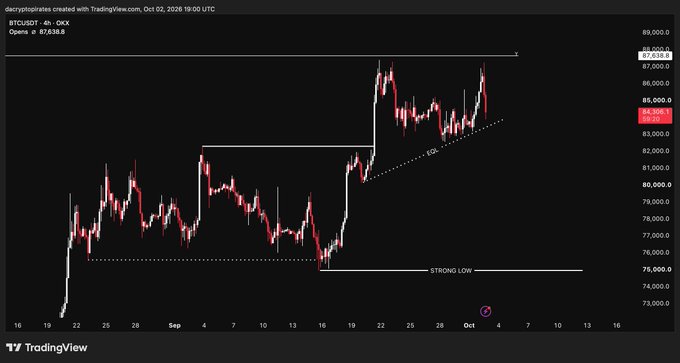The width and height of the screenshot is (680, 363).
Task: Click the 76,000.0 price axis label
Action: point(655,252)
